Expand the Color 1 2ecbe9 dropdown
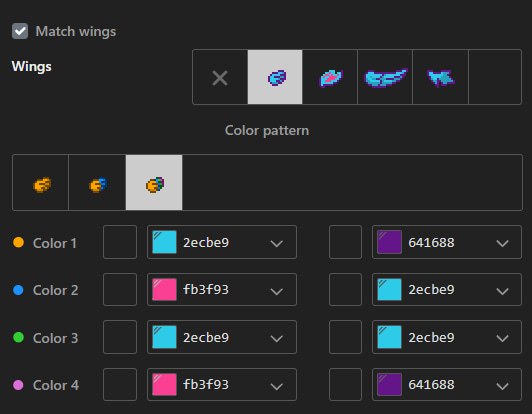Viewport: 532px width, 414px height. 222,242
